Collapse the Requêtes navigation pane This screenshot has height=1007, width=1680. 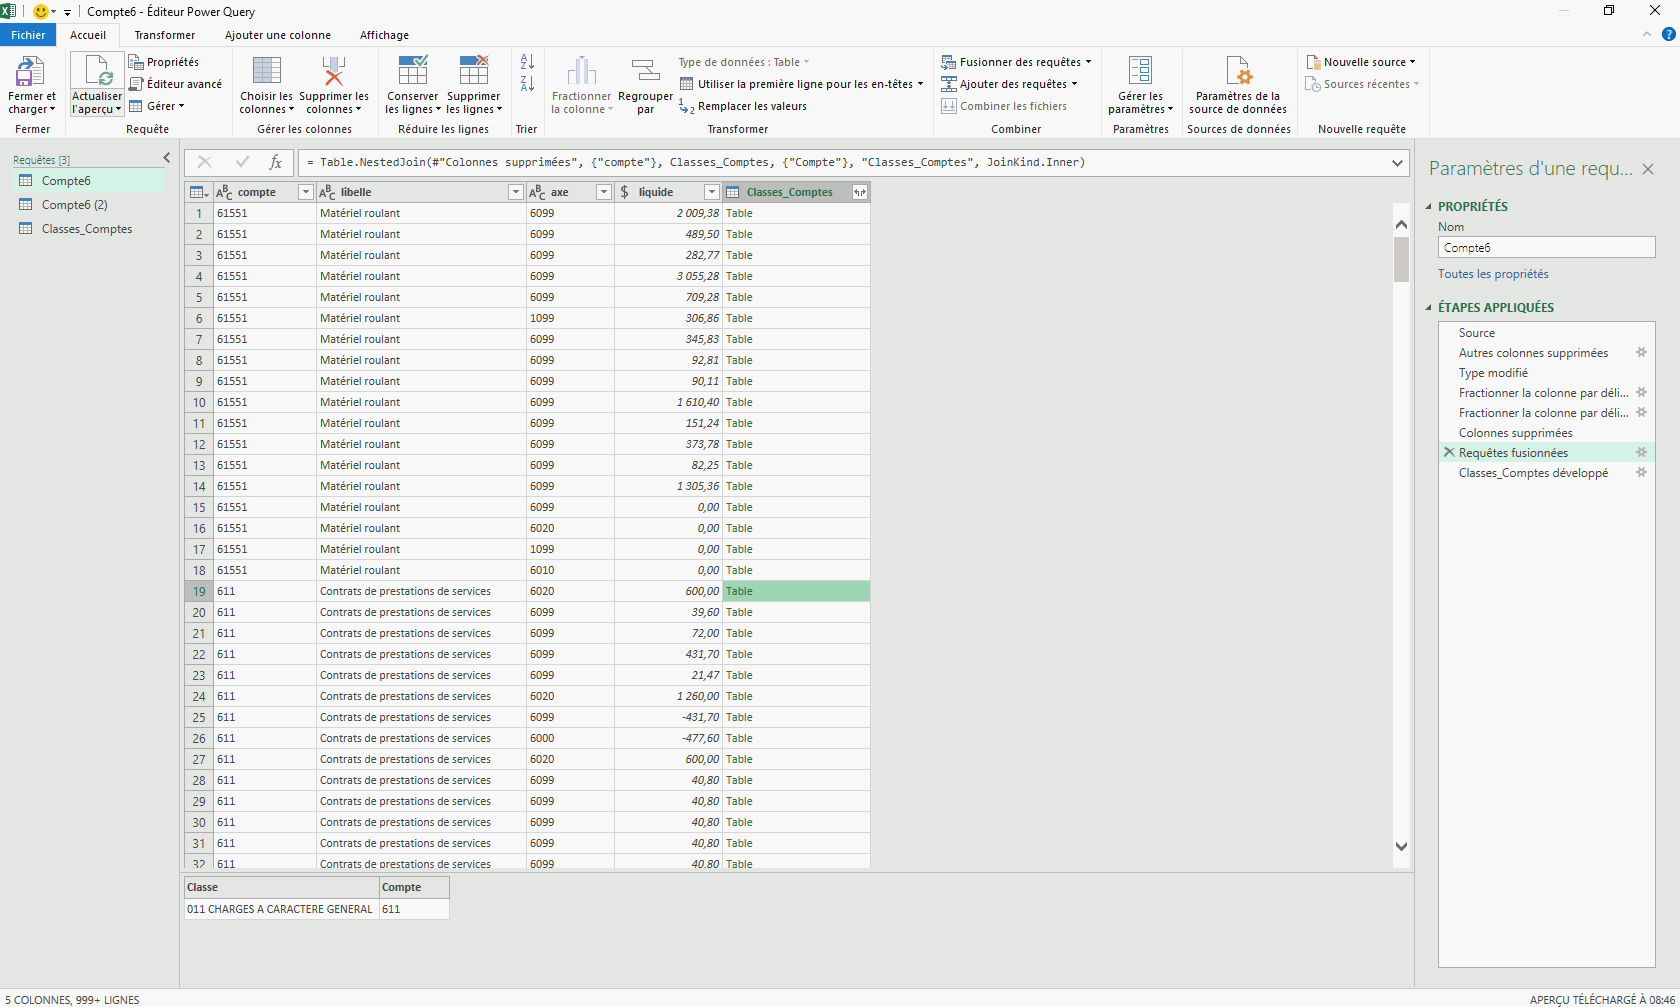167,158
